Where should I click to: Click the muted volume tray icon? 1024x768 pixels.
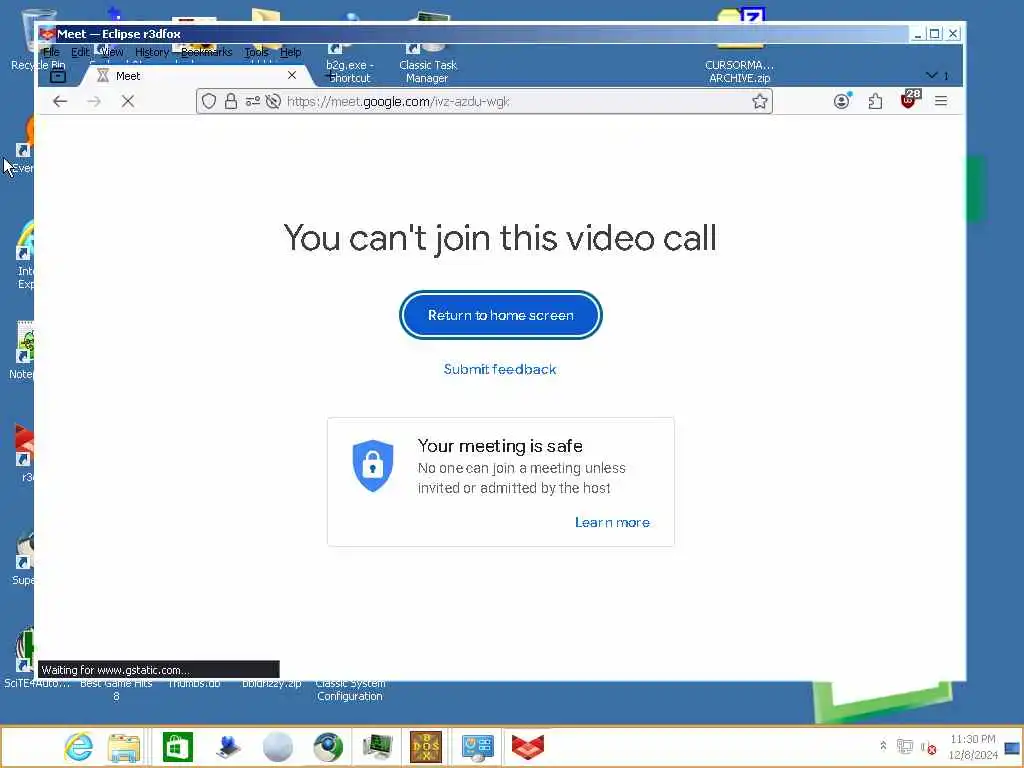[929, 746]
